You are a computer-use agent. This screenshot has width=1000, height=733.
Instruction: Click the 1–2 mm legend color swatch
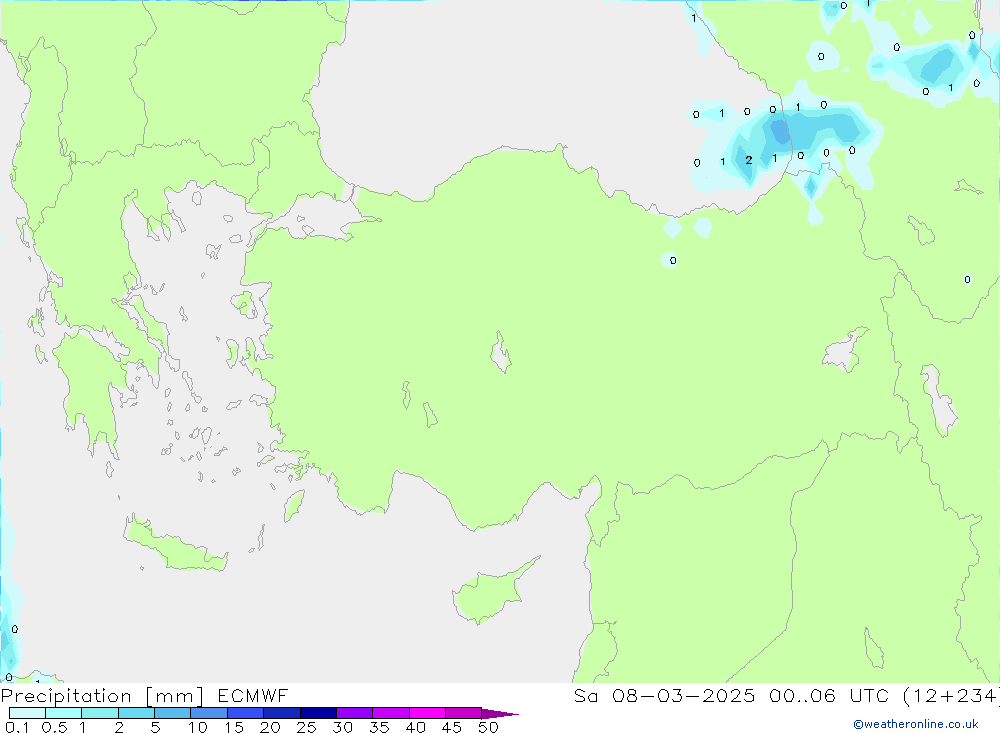[x=100, y=713]
